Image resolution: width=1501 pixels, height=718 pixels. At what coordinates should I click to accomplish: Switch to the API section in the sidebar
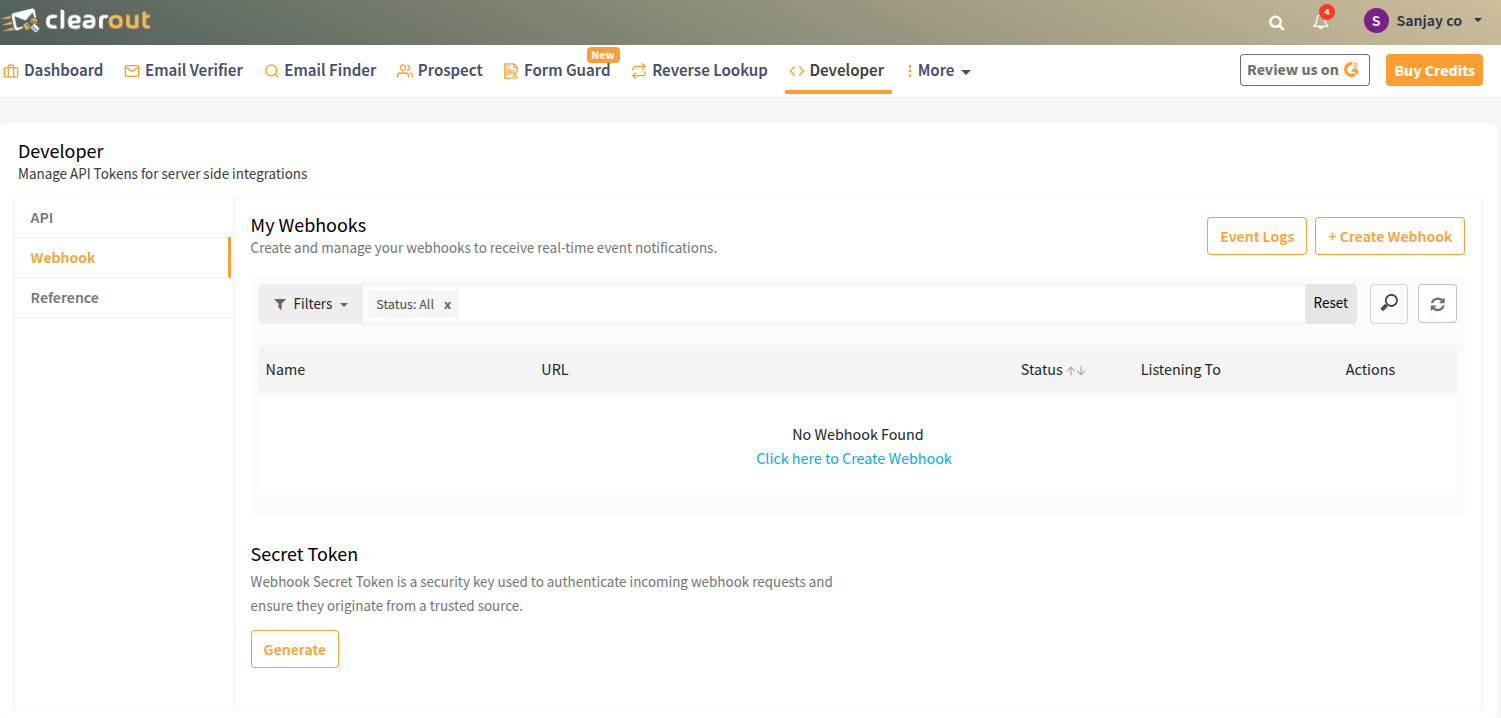pyautogui.click(x=42, y=217)
